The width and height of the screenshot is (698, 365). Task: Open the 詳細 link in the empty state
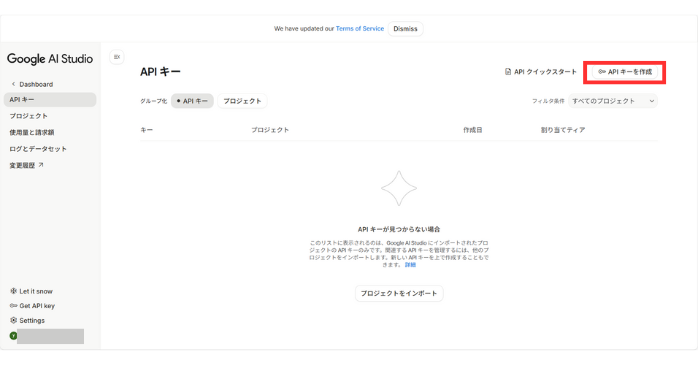(x=410, y=264)
